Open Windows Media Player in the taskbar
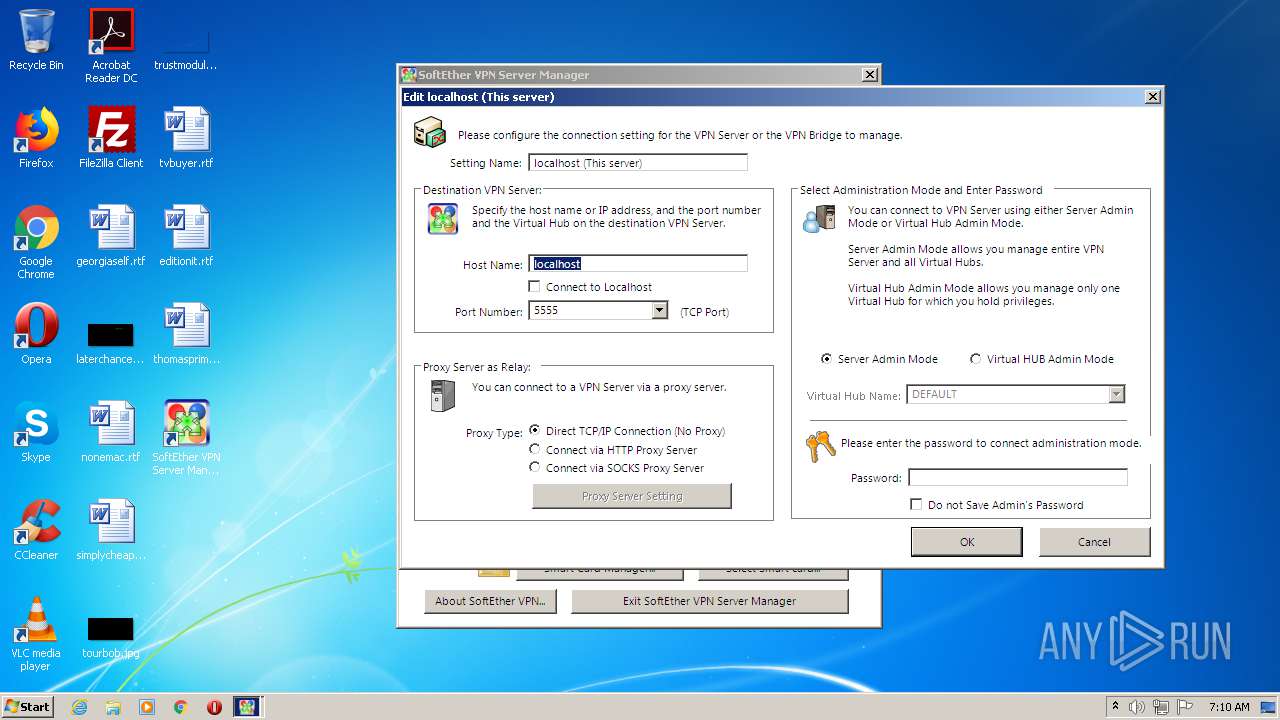Image resolution: width=1280 pixels, height=720 pixels. pos(147,707)
